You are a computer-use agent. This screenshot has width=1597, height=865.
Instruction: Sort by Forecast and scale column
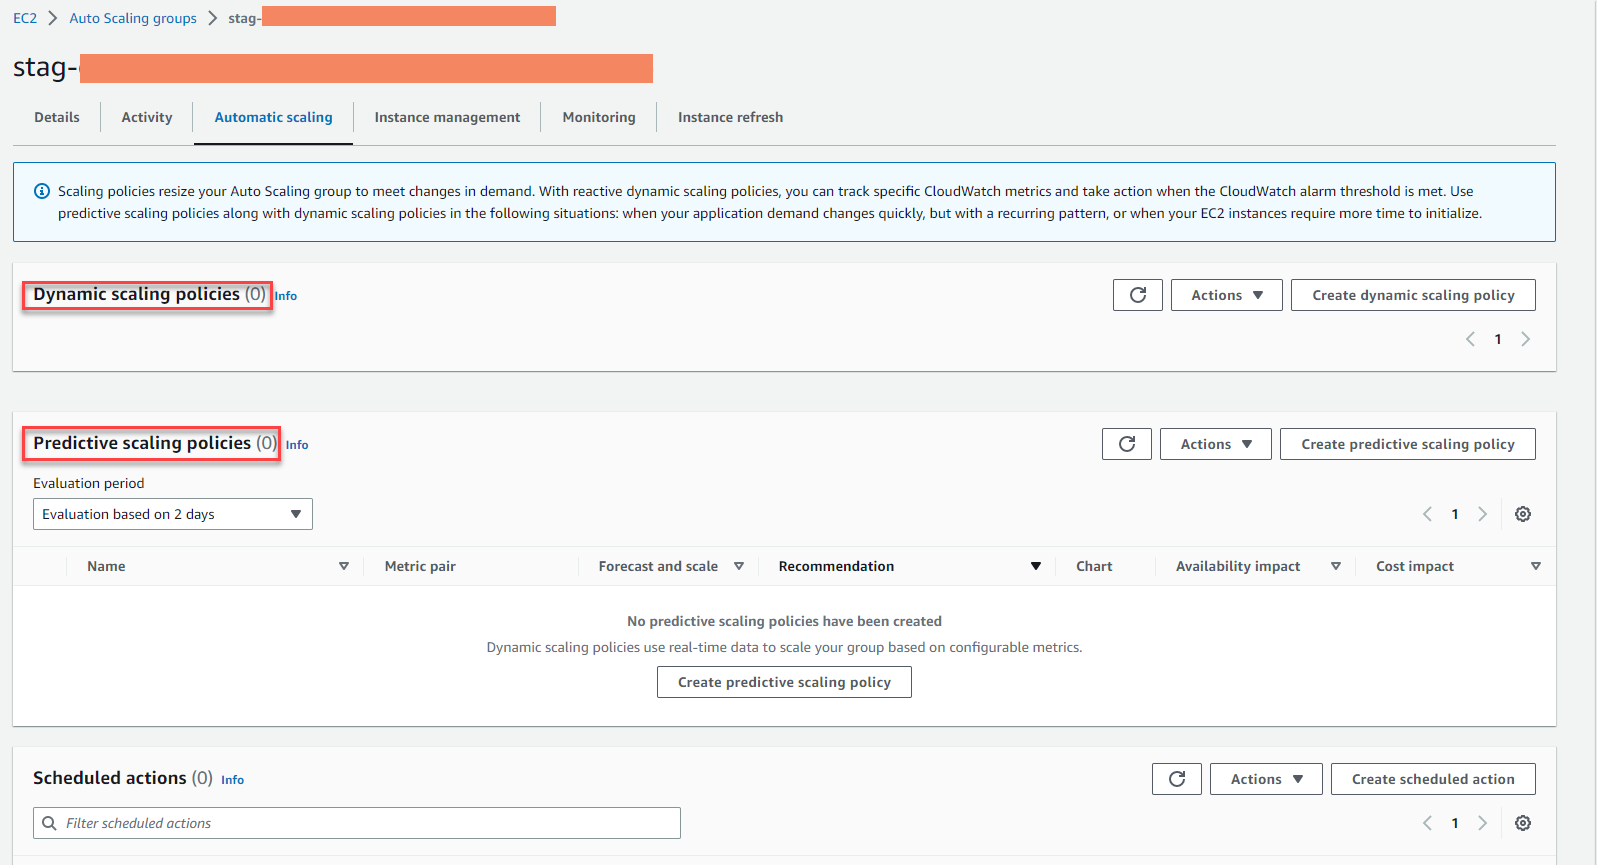(739, 566)
